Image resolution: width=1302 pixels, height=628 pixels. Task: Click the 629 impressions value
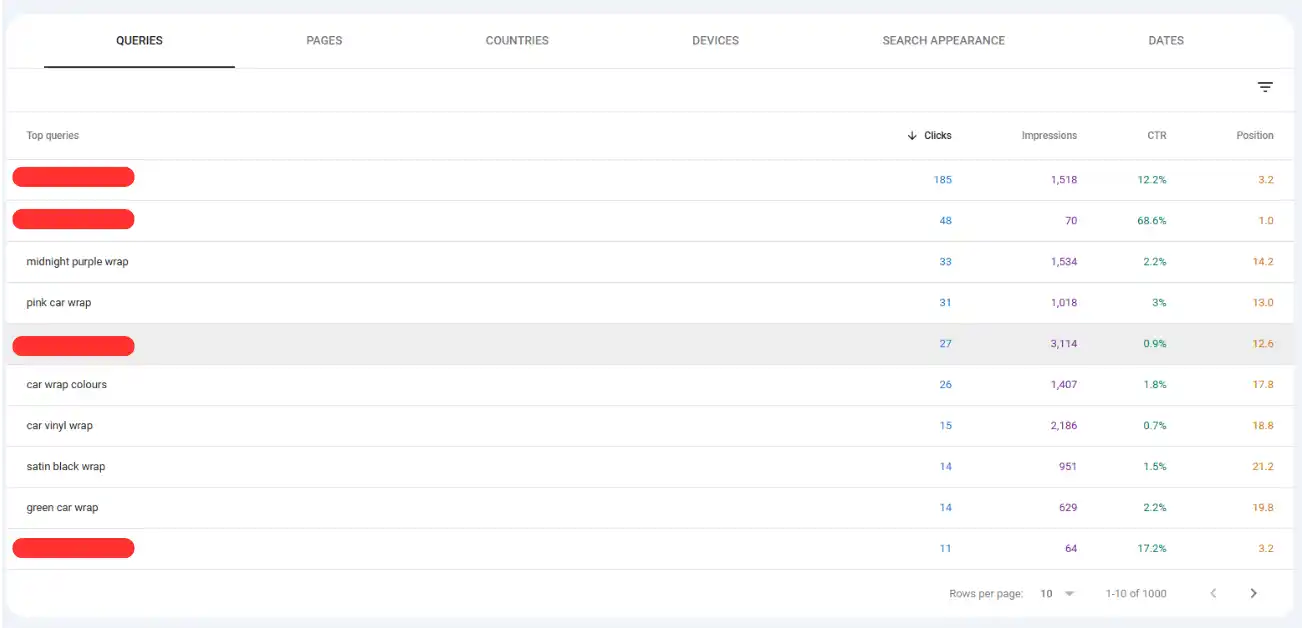(x=1068, y=508)
